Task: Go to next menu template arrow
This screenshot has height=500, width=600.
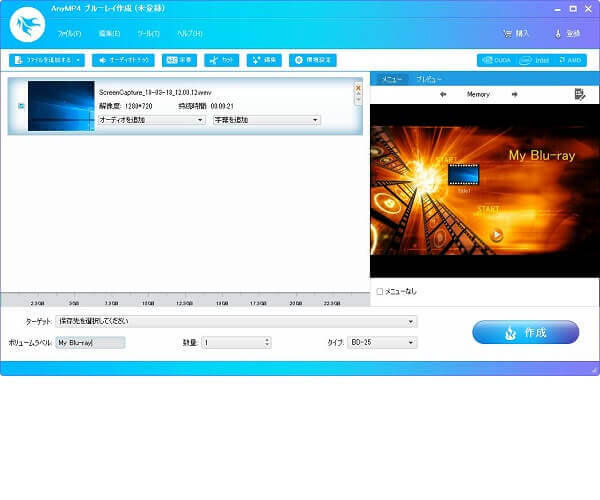Action: pos(515,94)
